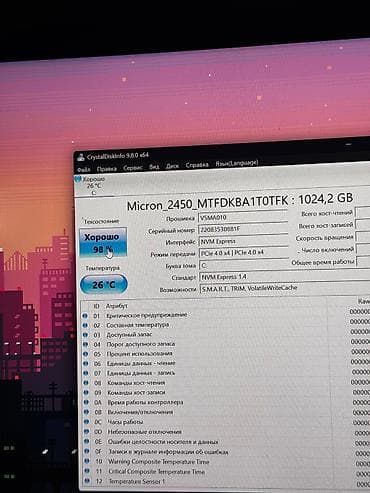Click the features field S.M.A.R.T., TRIM
Image resolution: width=370 pixels, height=493 pixels.
[x=284, y=288]
